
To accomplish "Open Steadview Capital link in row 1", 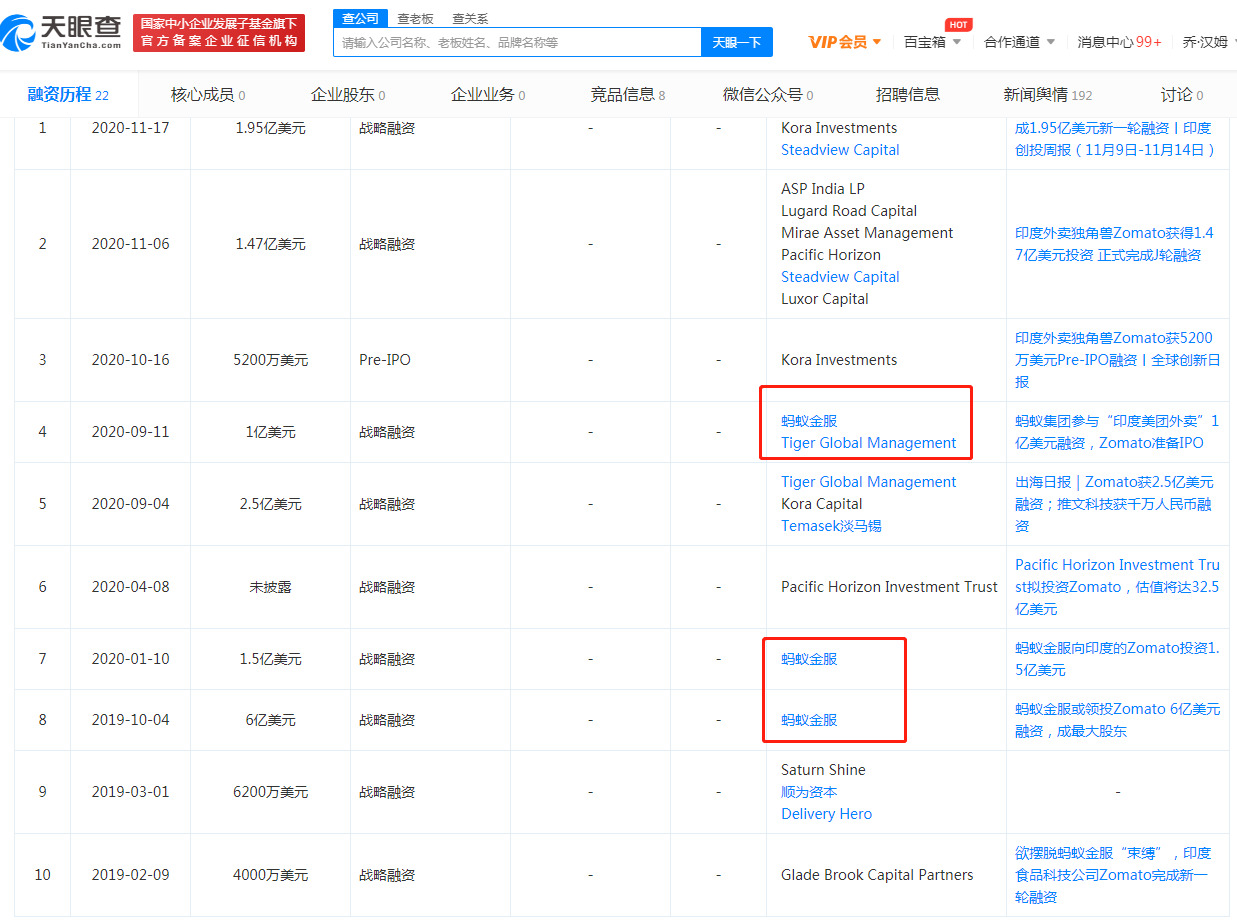I will [x=840, y=150].
